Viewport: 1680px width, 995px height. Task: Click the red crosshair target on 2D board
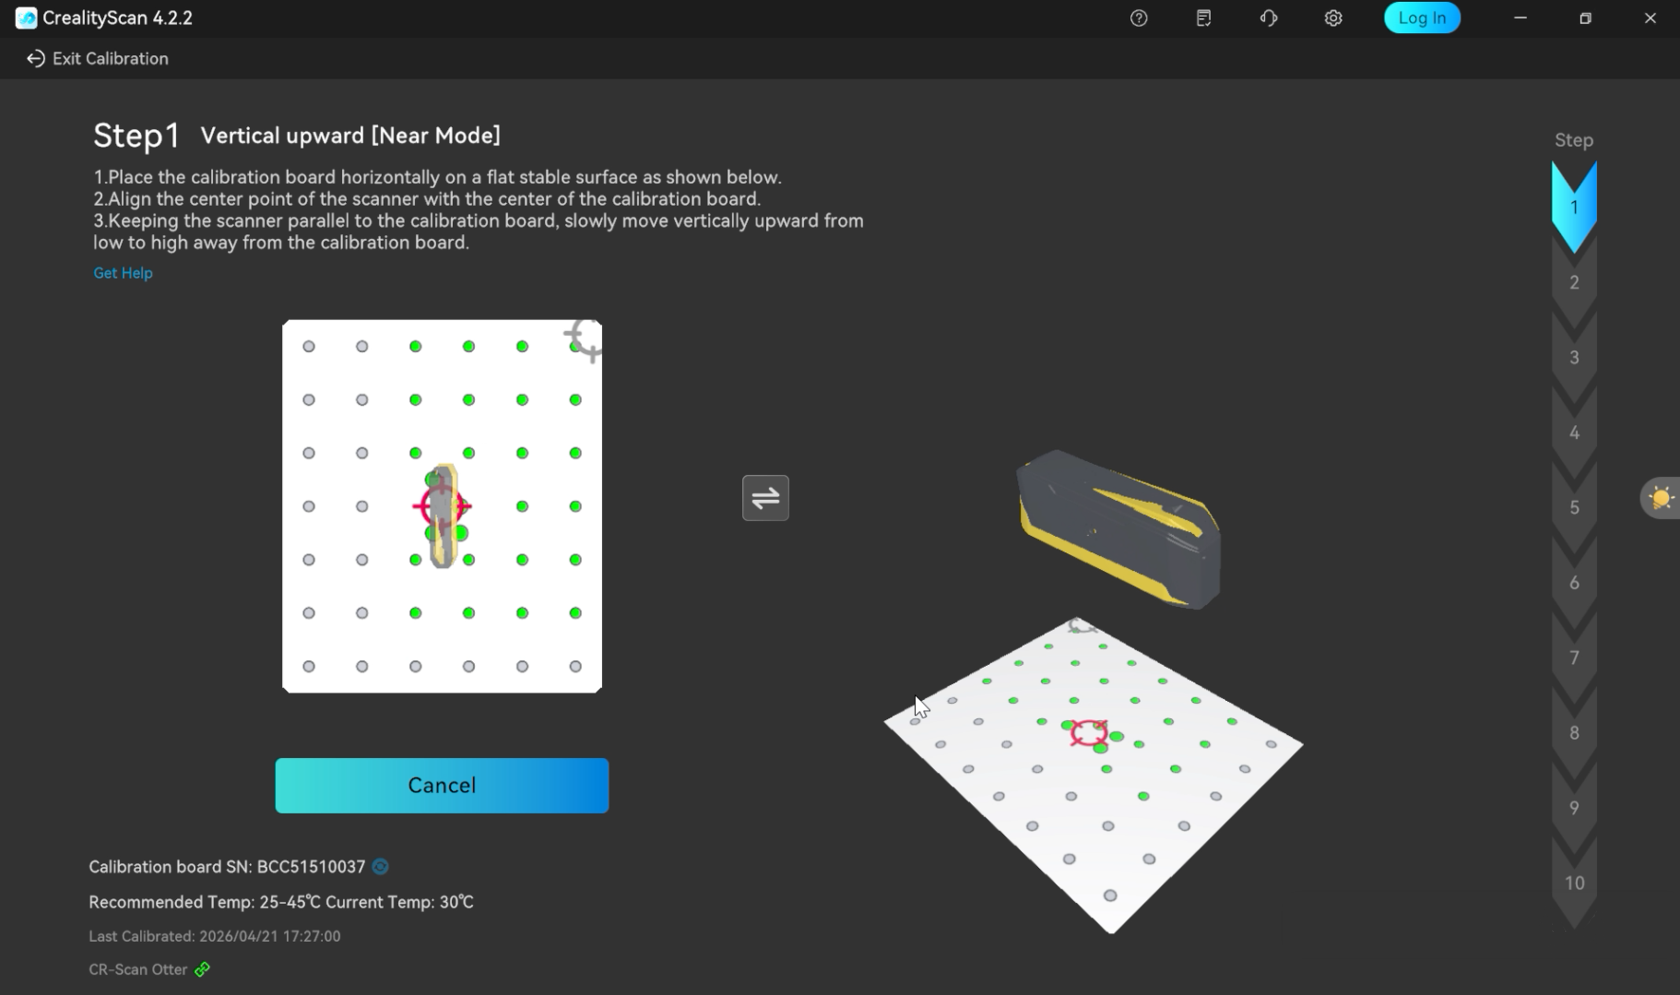click(441, 506)
